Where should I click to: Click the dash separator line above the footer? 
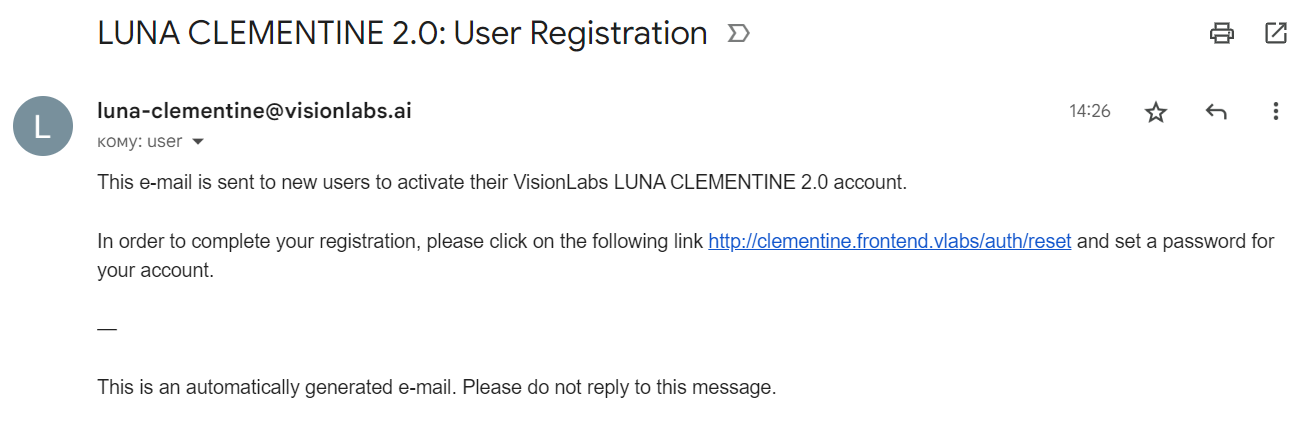tap(107, 329)
